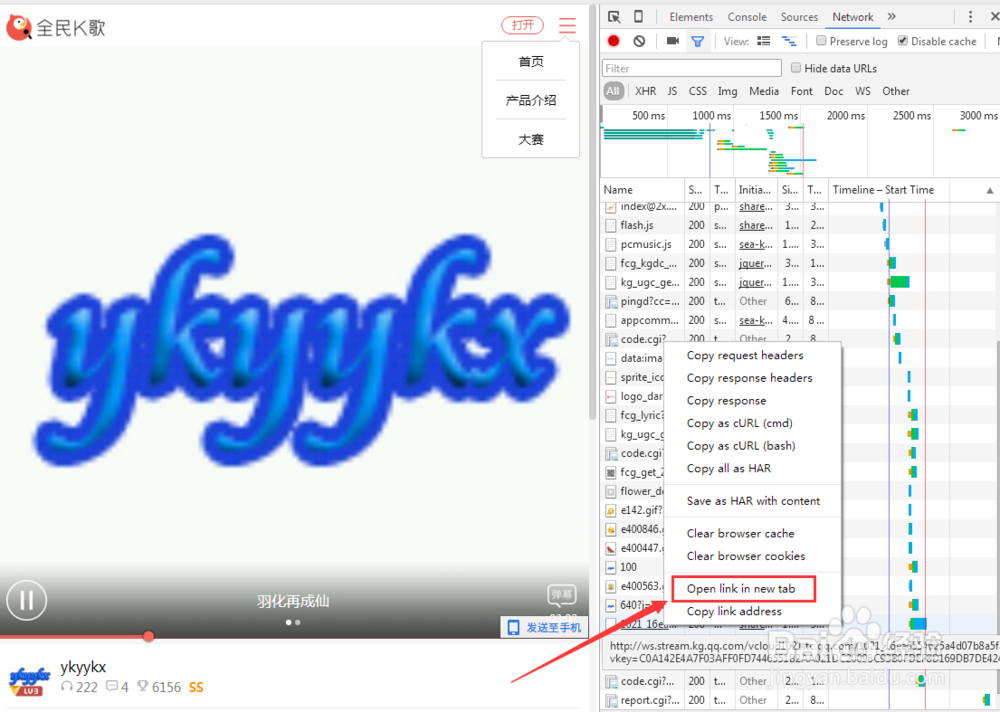Image resolution: width=1000 pixels, height=712 pixels.
Task: Switch to the large request rows view
Action: click(x=763, y=41)
